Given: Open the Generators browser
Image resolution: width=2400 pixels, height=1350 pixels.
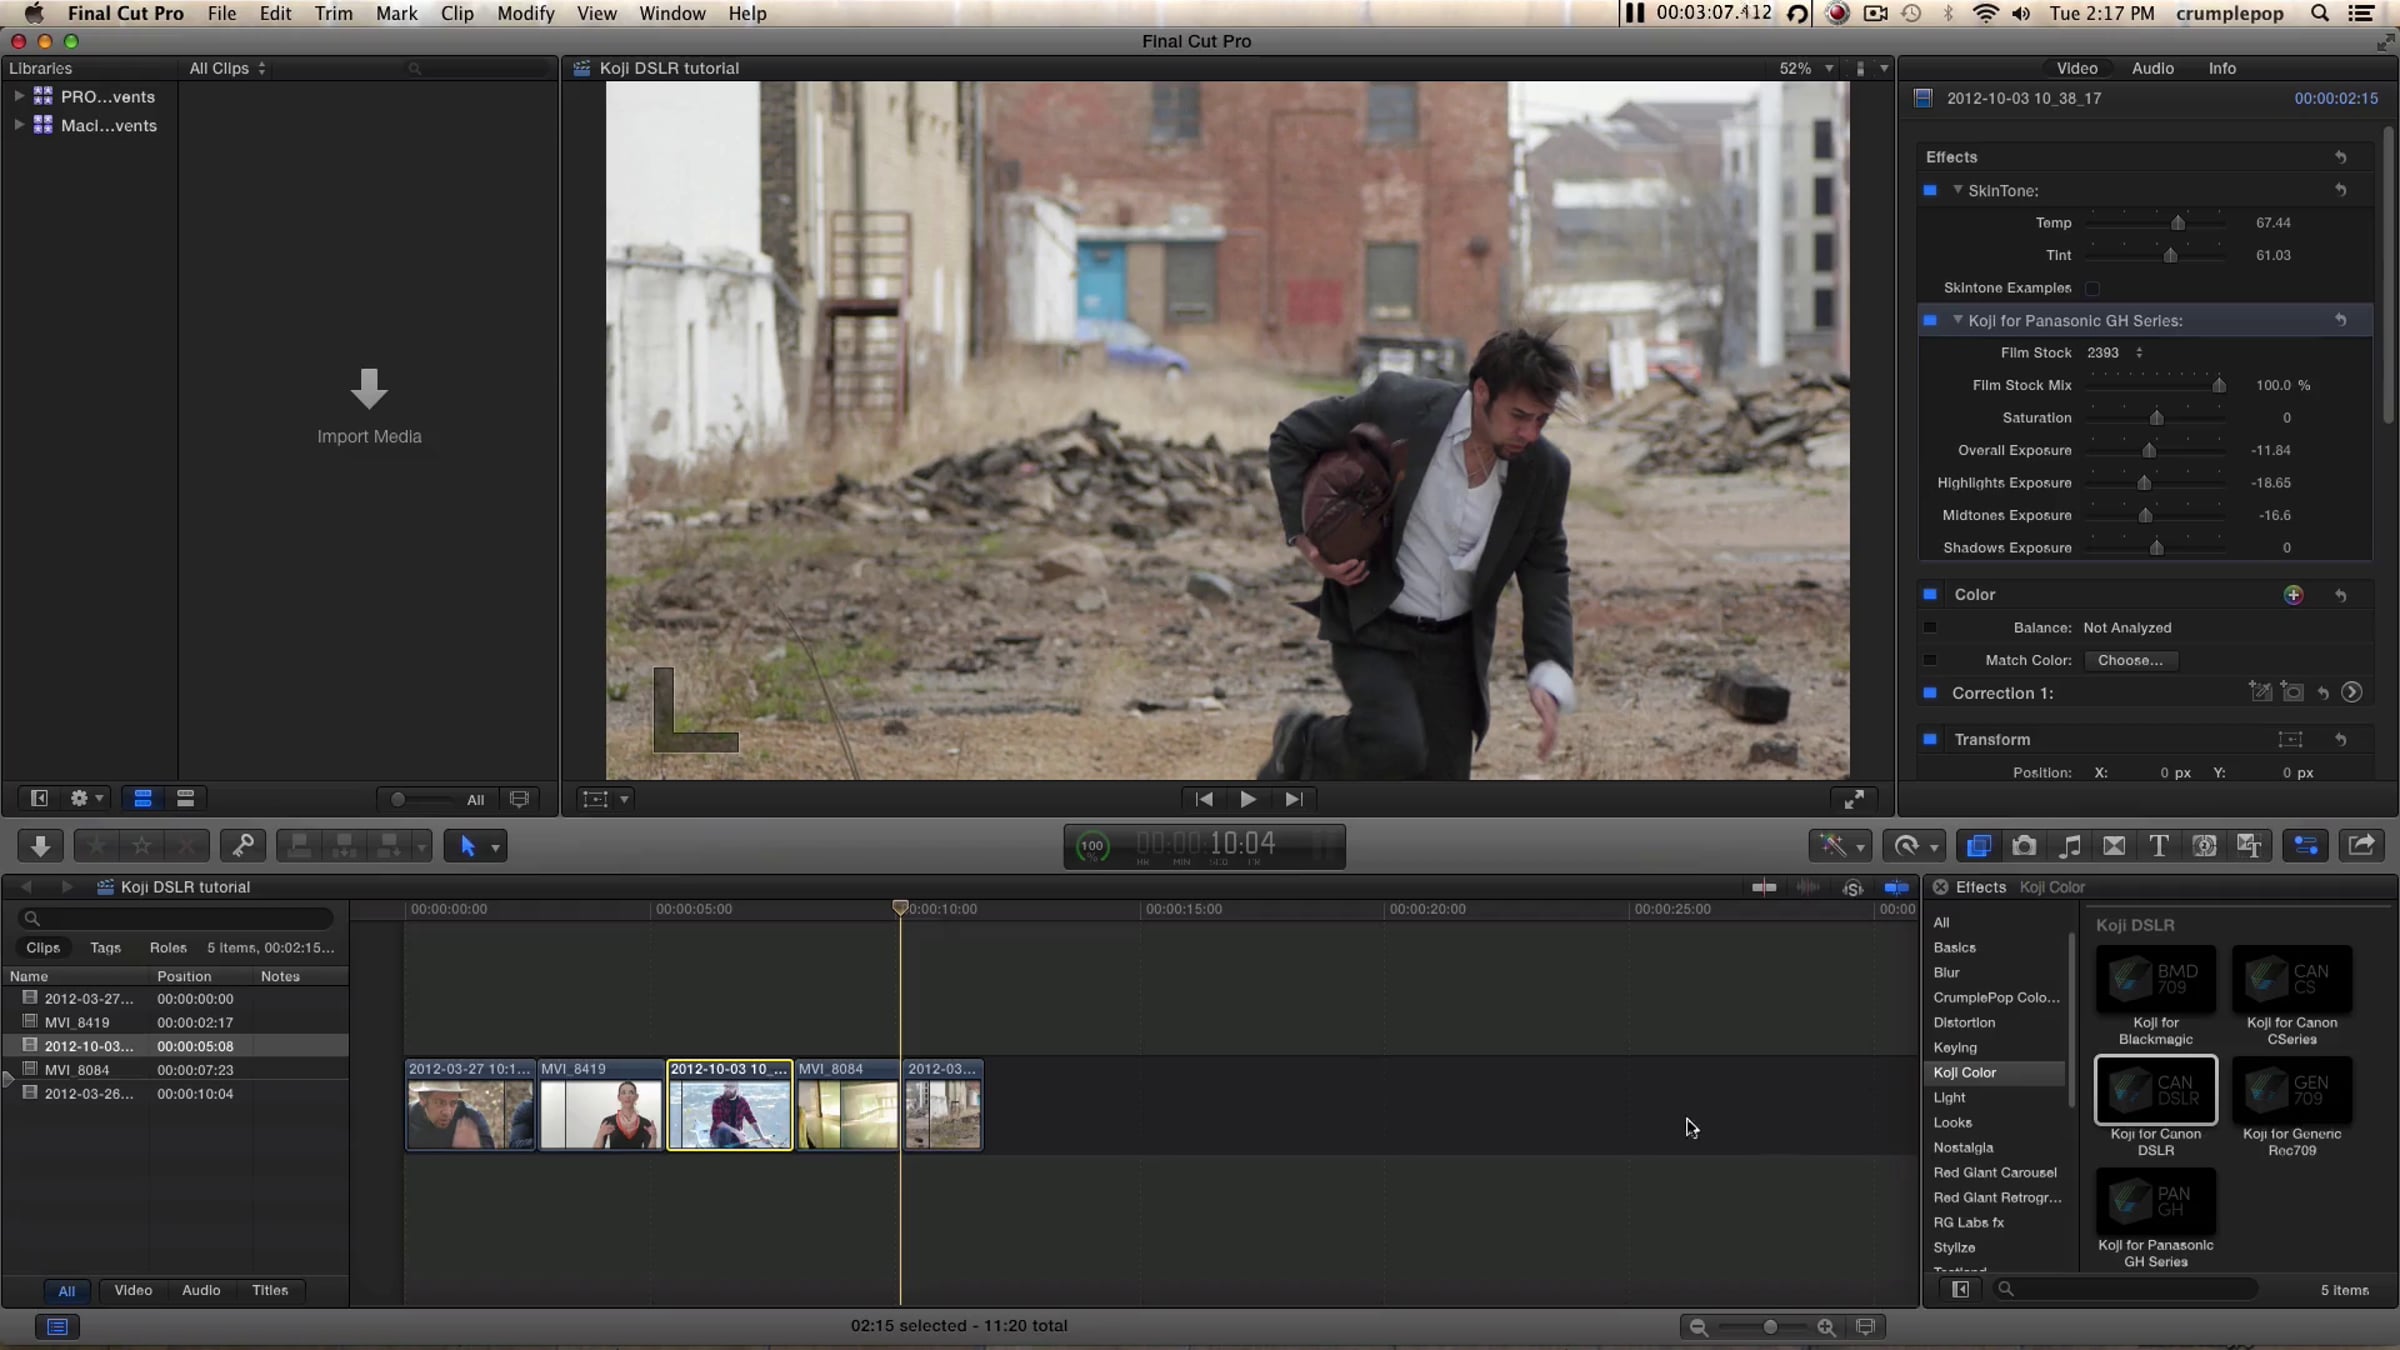Looking at the screenshot, I should click(2204, 846).
